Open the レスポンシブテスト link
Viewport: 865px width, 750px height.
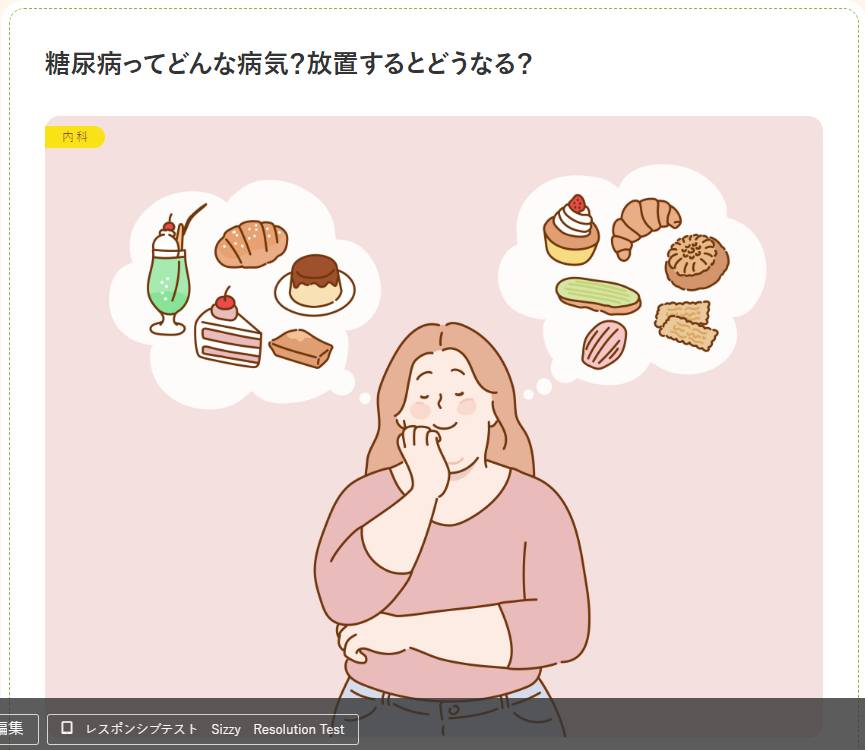(x=142, y=729)
